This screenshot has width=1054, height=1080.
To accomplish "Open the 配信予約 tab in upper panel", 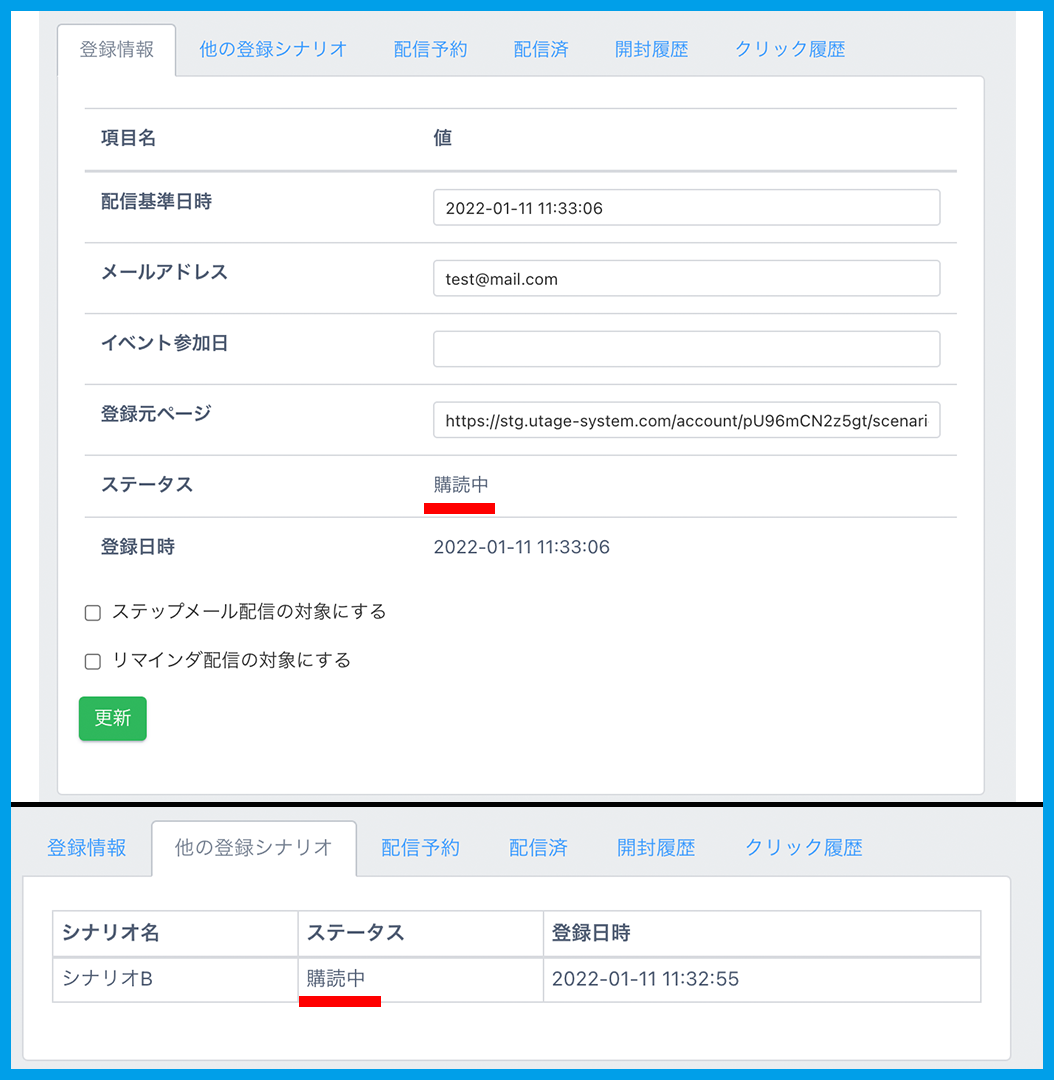I will click(x=430, y=49).
